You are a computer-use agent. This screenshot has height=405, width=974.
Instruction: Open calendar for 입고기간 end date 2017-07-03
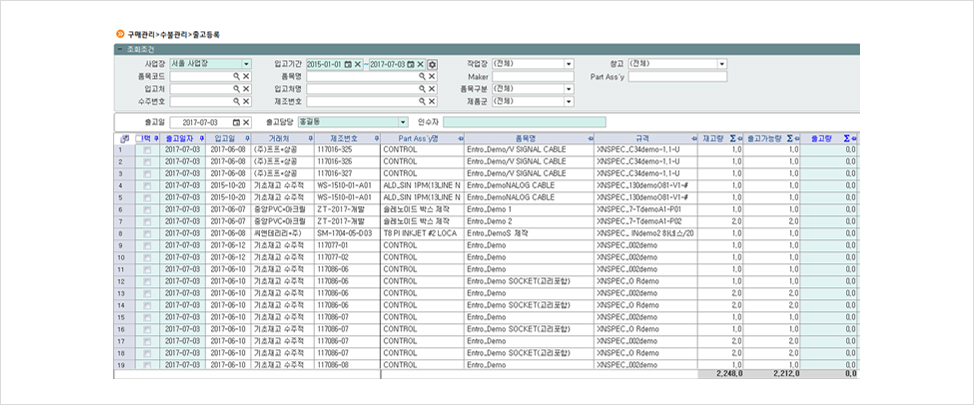point(411,64)
